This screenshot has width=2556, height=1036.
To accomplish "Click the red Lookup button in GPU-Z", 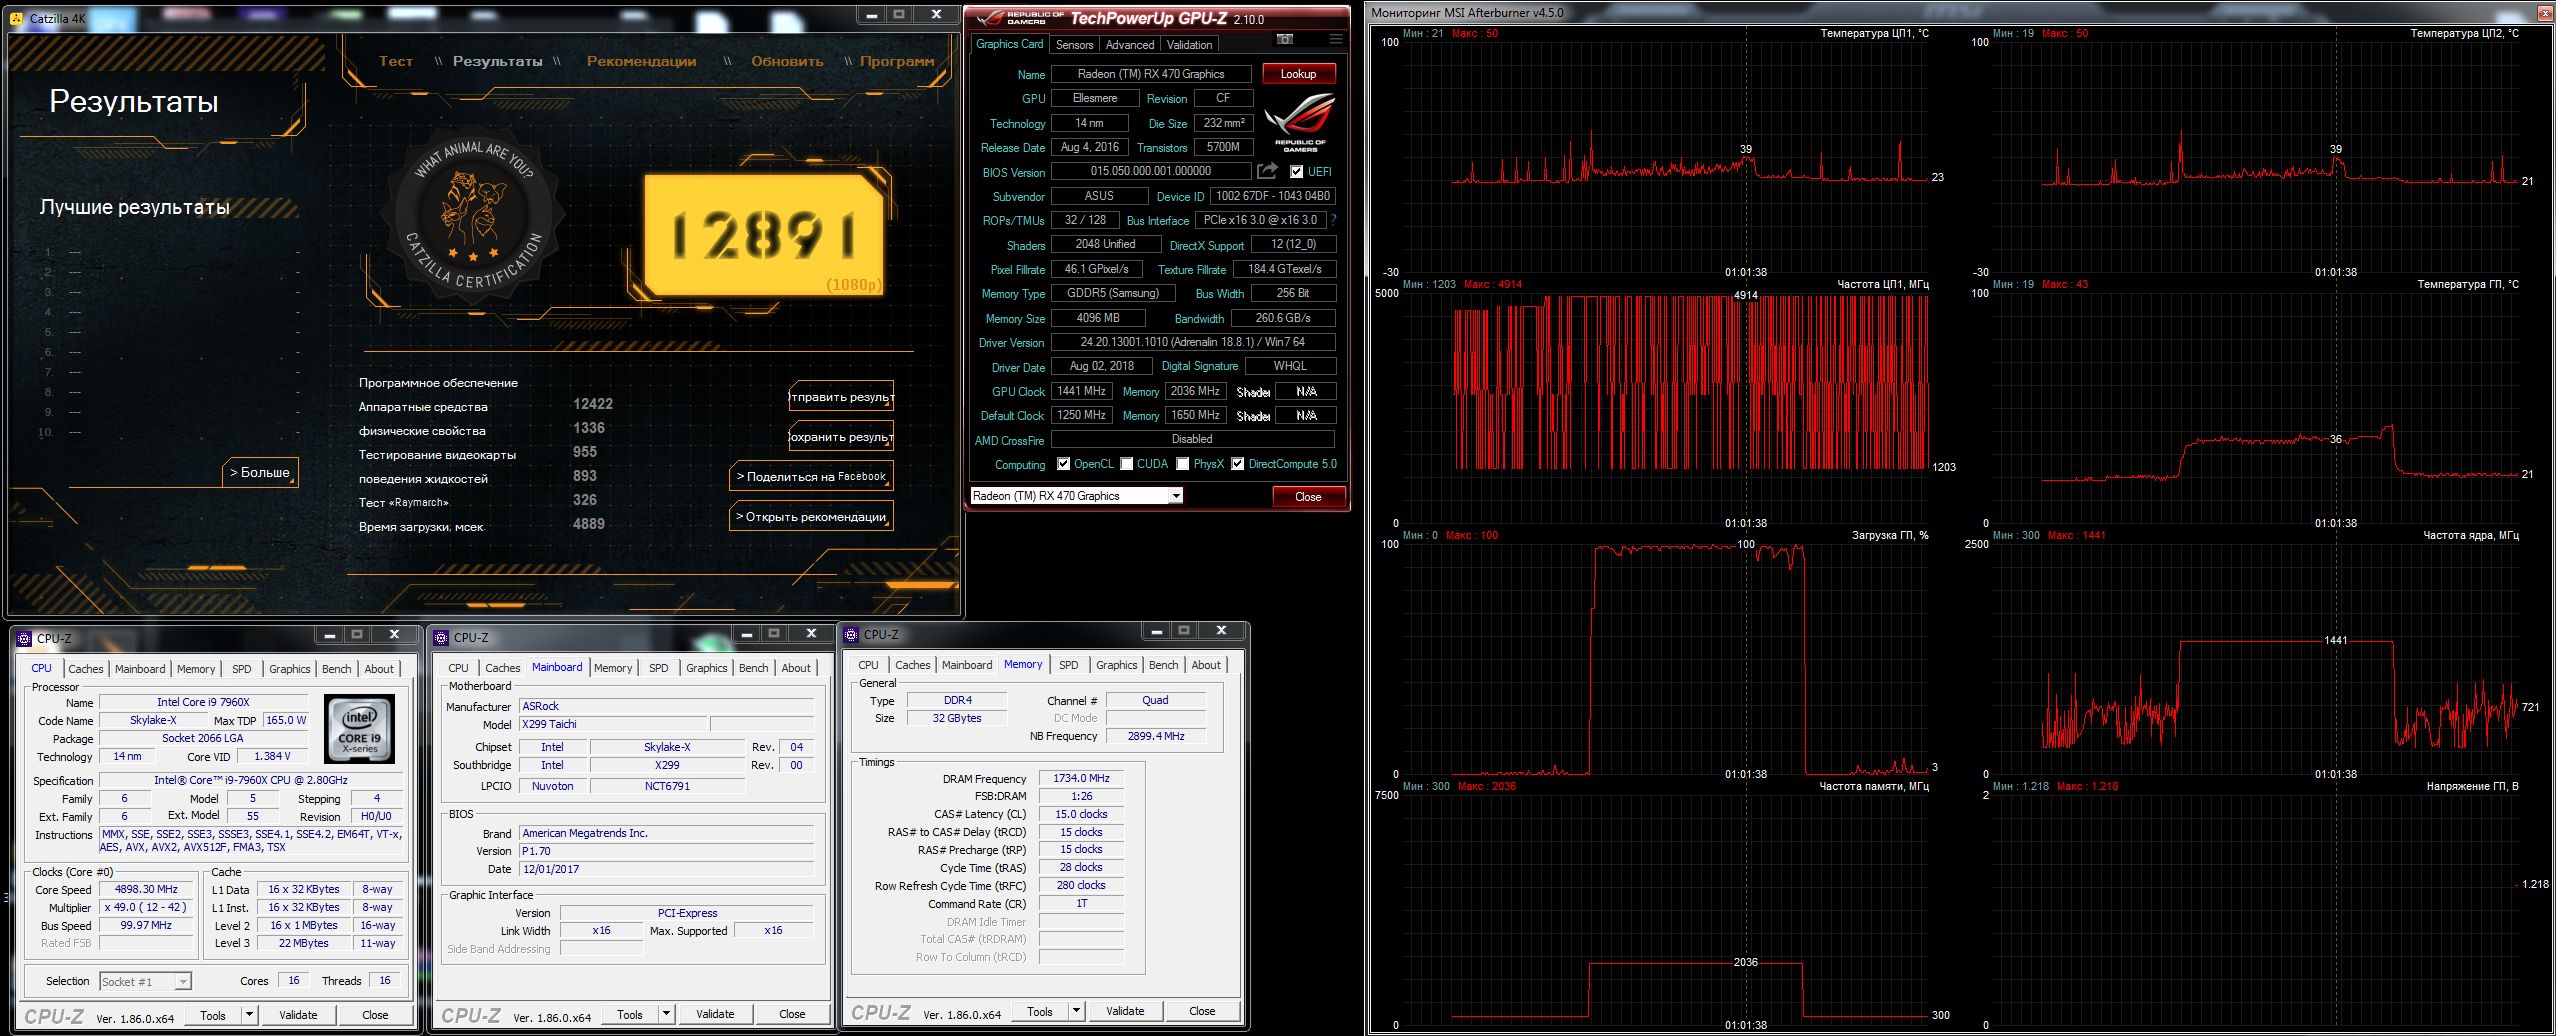I will point(1298,74).
